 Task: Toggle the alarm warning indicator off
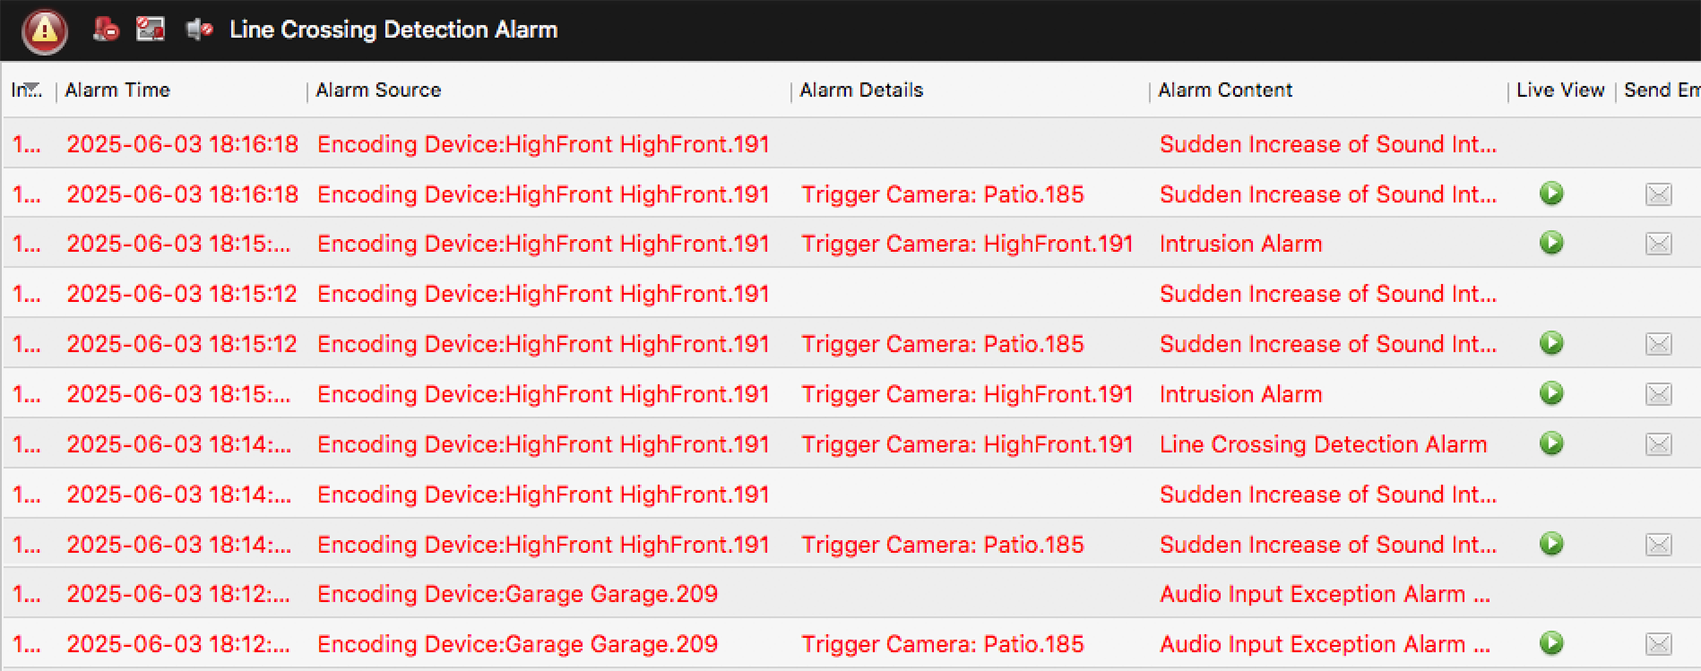[x=44, y=29]
